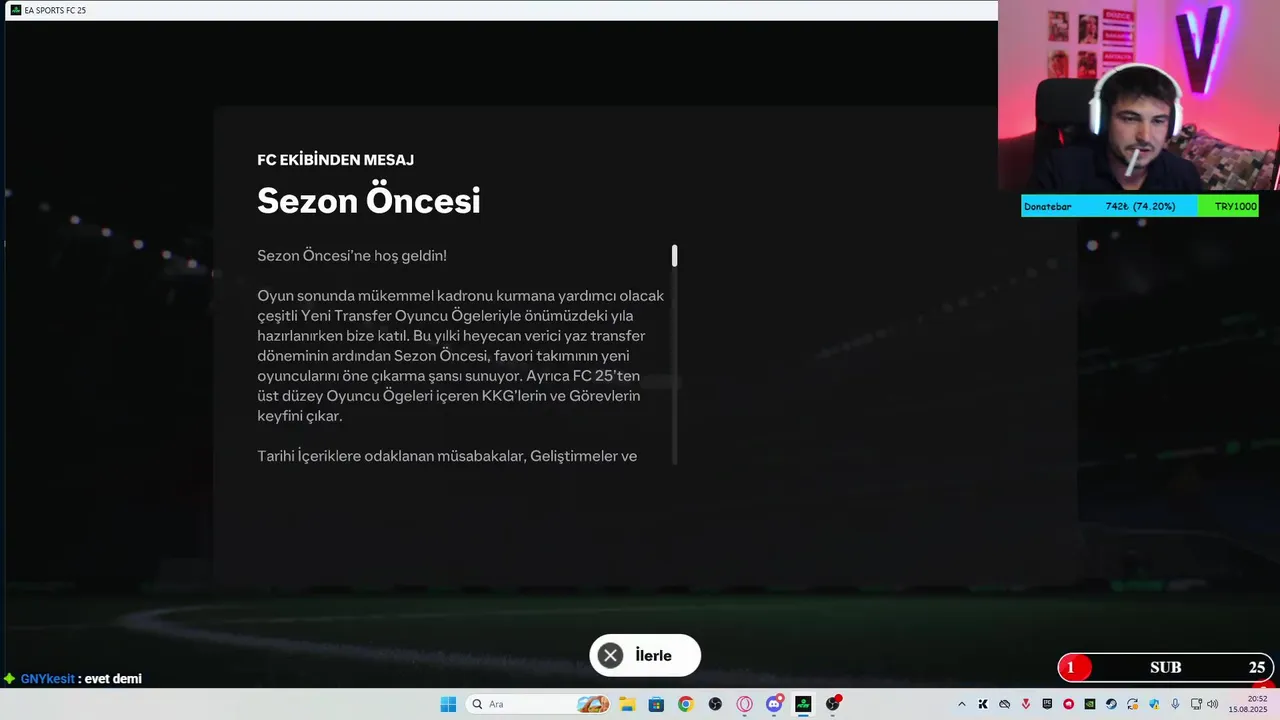Click the Donatebar progress bar
The height and width of the screenshot is (720, 1280).
(x=1140, y=206)
